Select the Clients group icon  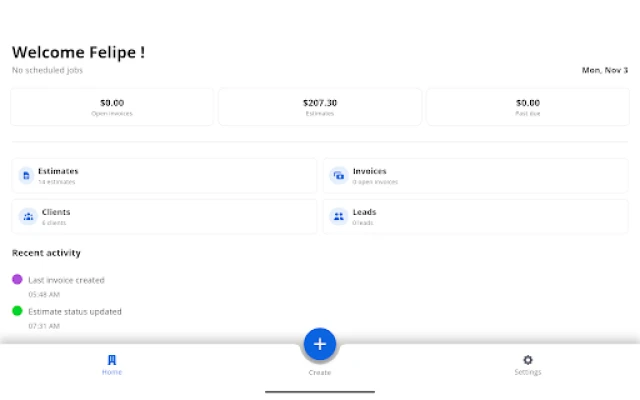(x=27, y=216)
